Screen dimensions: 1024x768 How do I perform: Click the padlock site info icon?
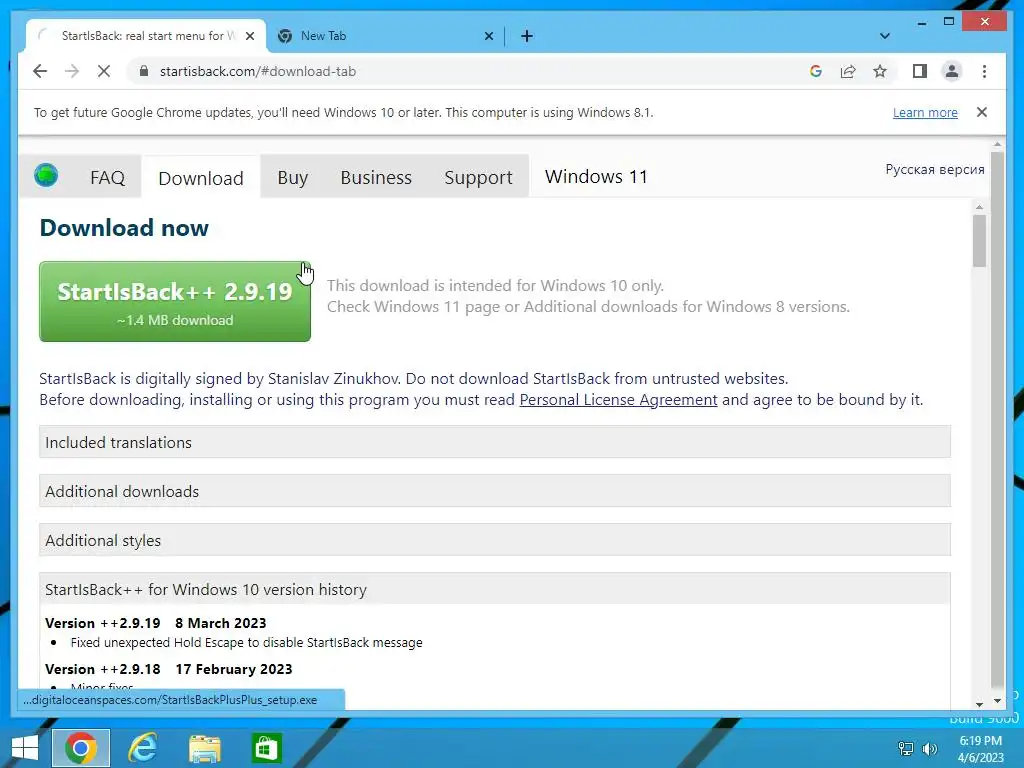pyautogui.click(x=144, y=71)
